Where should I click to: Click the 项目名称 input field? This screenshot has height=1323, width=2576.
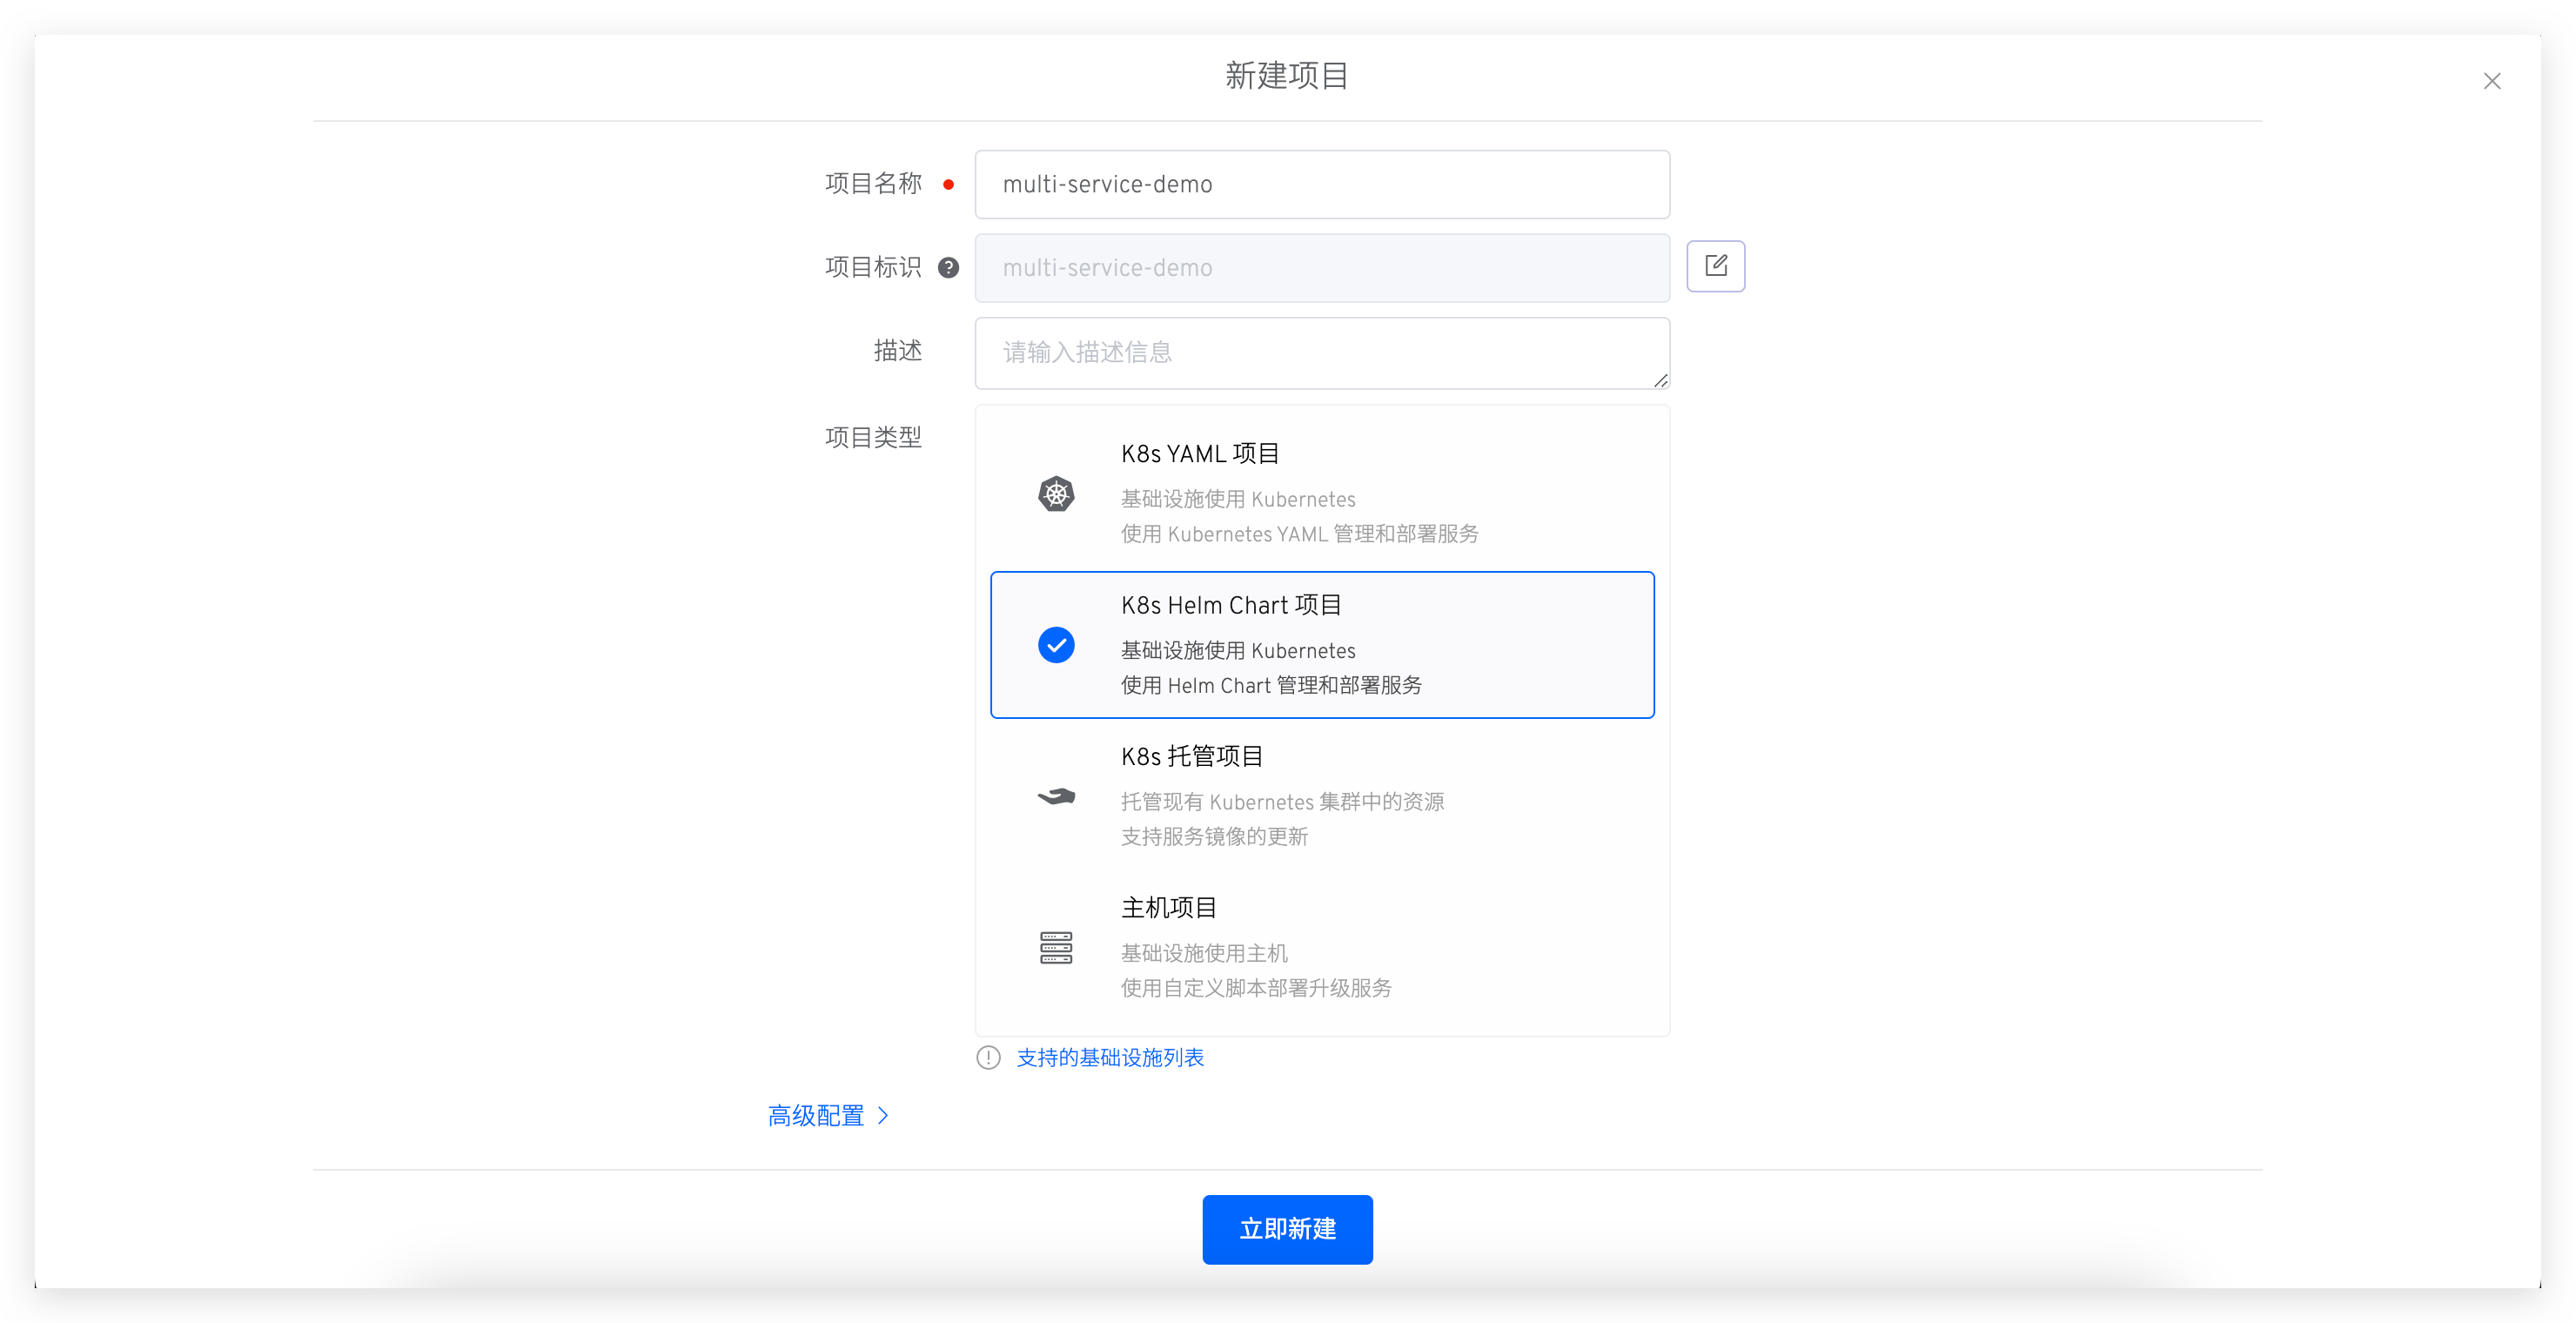coord(1321,185)
